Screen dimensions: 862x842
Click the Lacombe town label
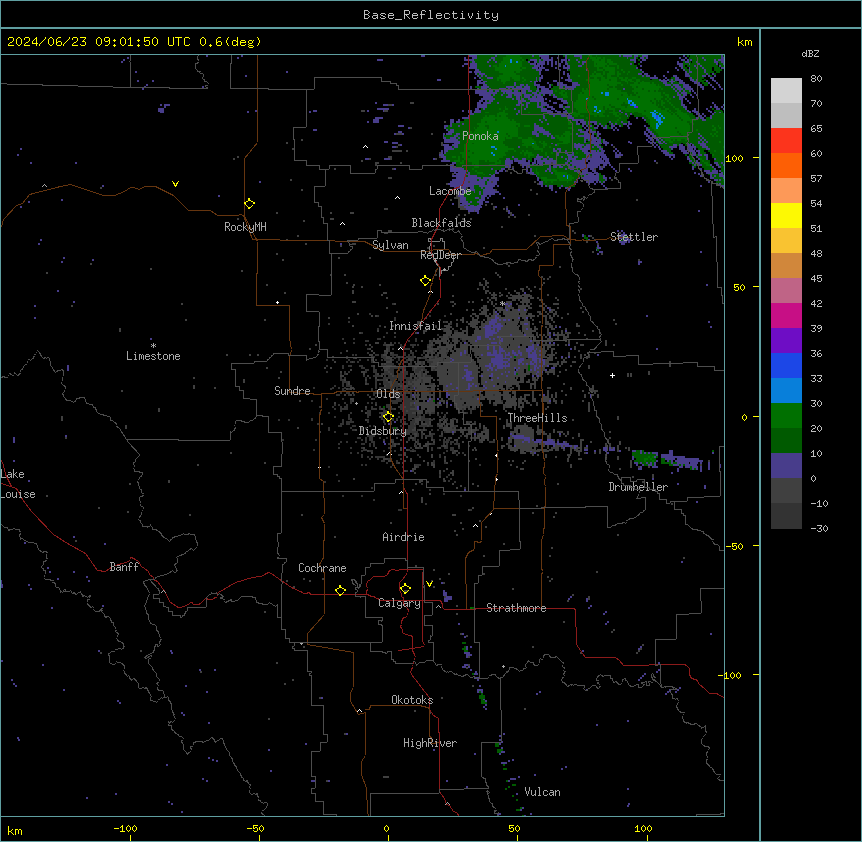[450, 191]
